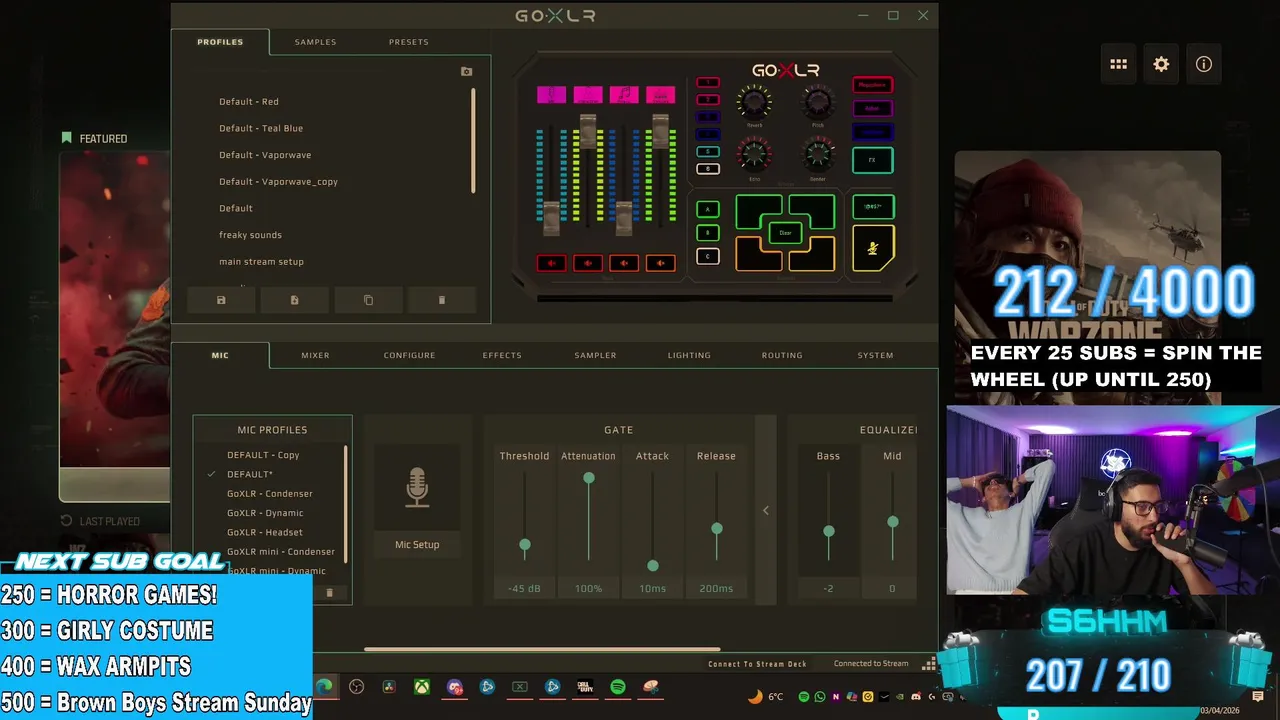Select sampler bank A button
1280x720 pixels.
click(707, 209)
